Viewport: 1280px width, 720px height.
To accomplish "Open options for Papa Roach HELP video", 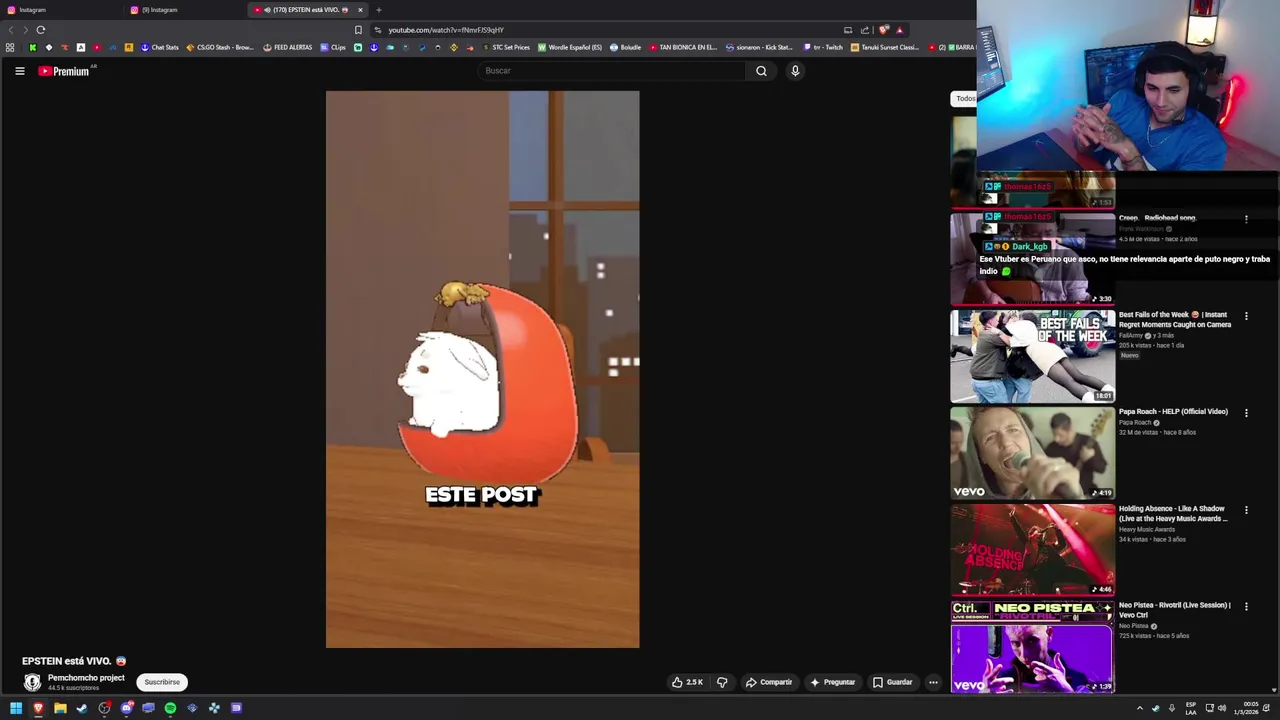I will (x=1246, y=413).
